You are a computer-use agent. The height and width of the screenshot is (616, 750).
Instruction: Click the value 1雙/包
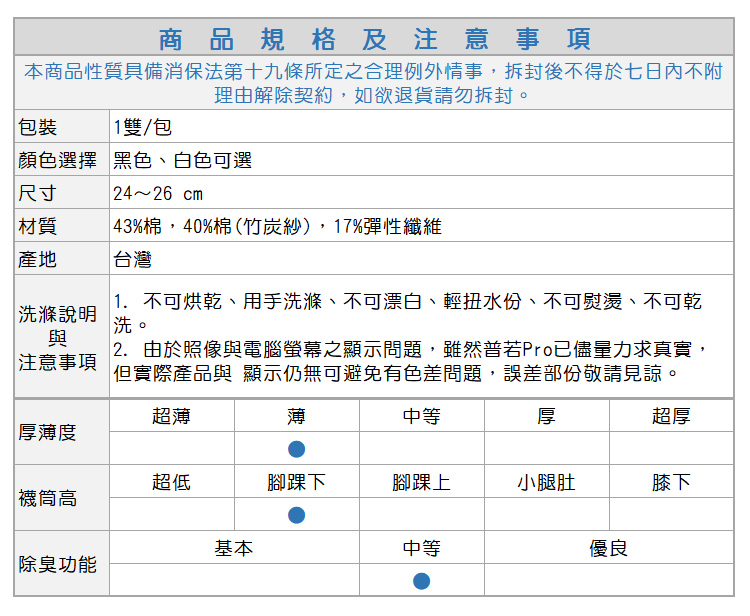(x=143, y=127)
